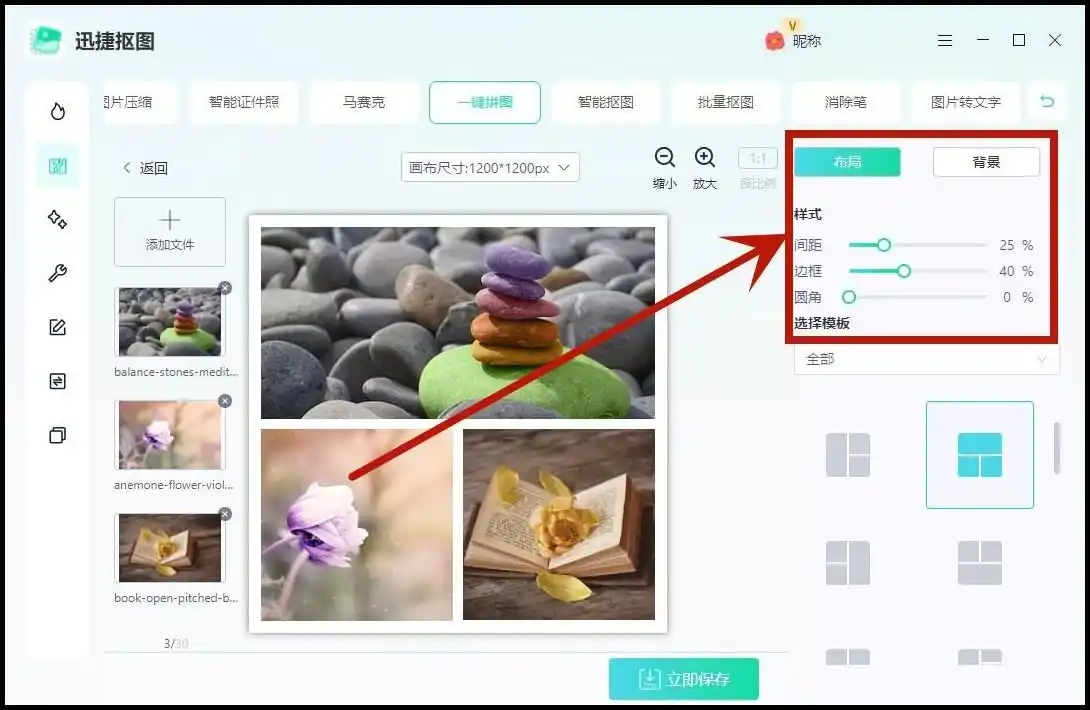1090x710 pixels.
Task: Click the 边框 border slider handle
Action: pos(904,271)
